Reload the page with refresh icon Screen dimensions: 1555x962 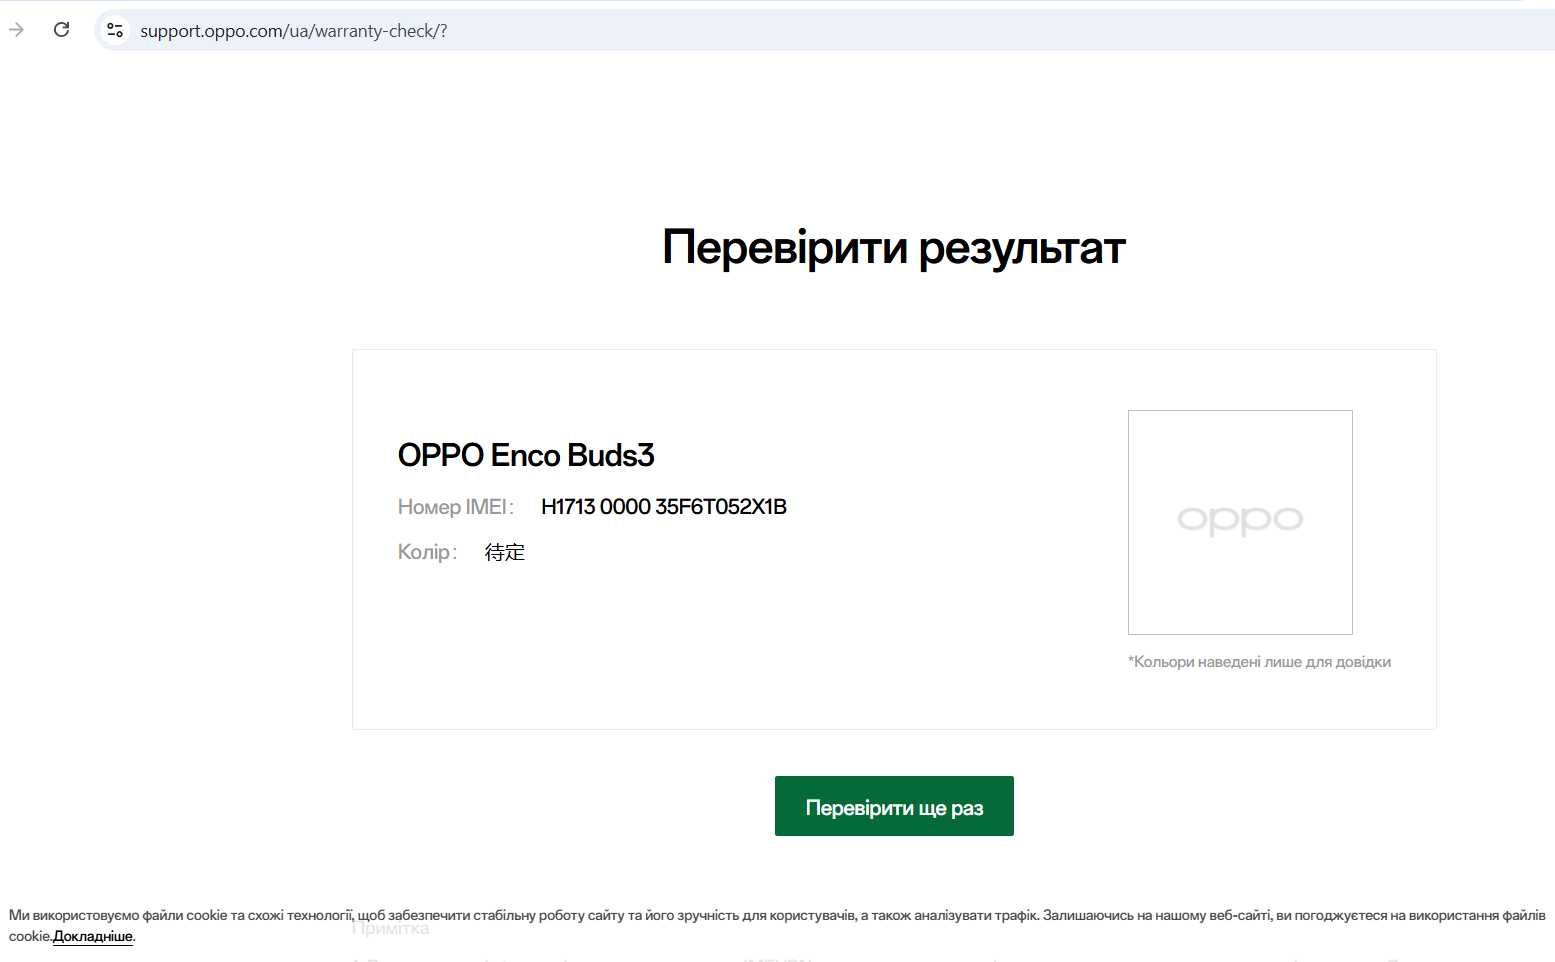(x=61, y=30)
